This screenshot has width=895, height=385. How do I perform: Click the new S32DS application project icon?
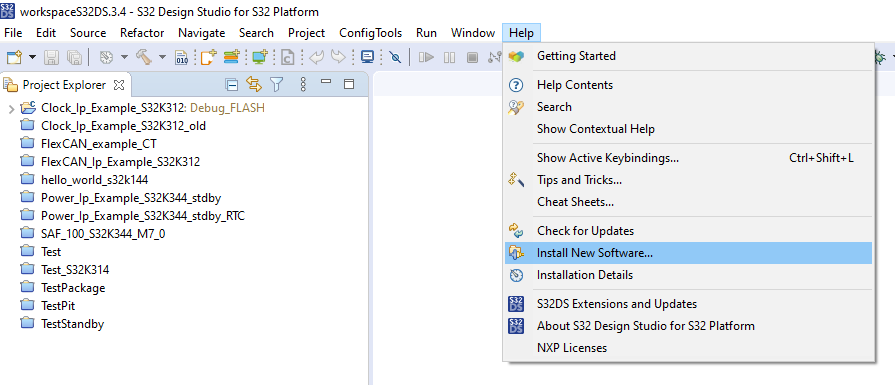click(x=209, y=56)
